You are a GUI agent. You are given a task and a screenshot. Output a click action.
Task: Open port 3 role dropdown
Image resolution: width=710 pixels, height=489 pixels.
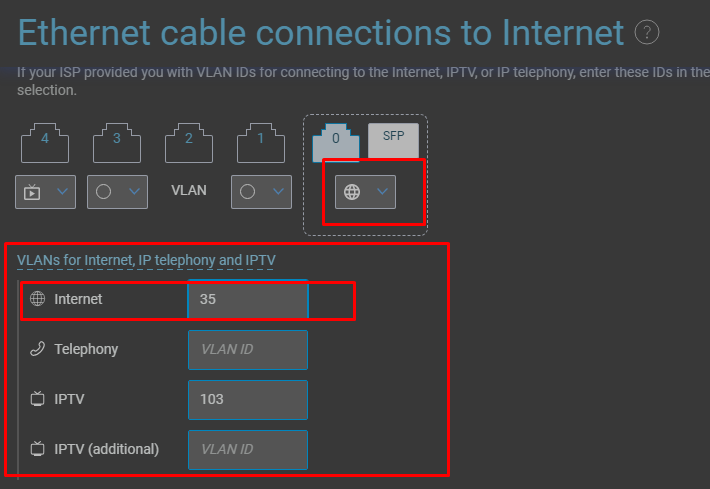pyautogui.click(x=117, y=192)
